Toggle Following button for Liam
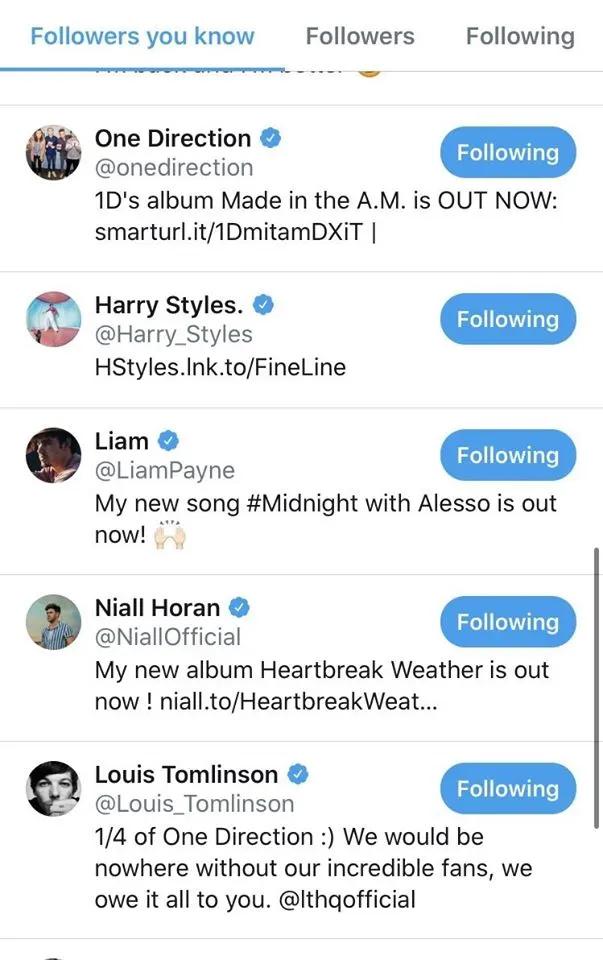 (508, 456)
